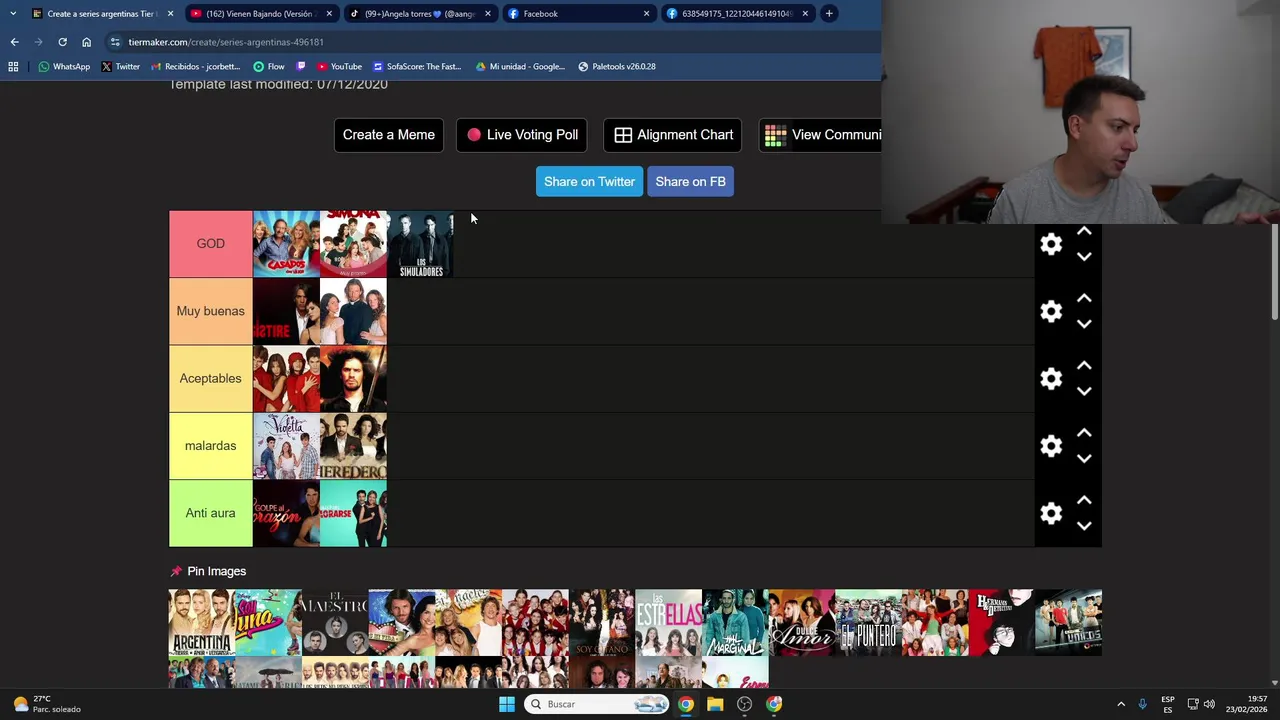This screenshot has height=720, width=1280.
Task: Move malardas tier row down
Action: pyautogui.click(x=1084, y=458)
